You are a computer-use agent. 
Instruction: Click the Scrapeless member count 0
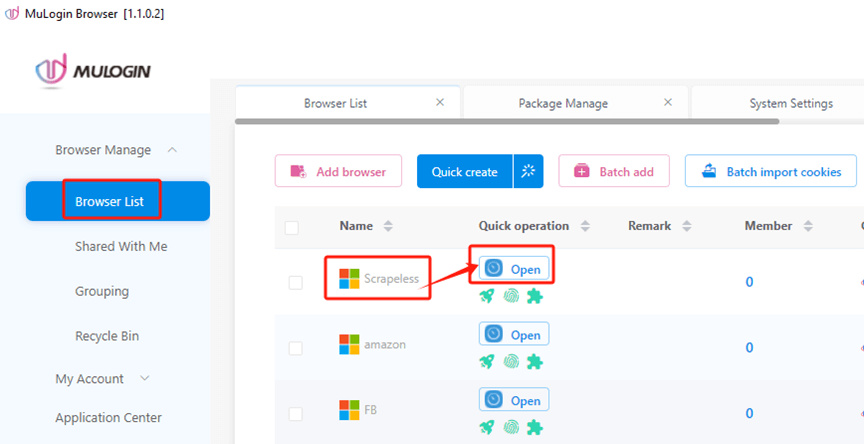point(749,282)
